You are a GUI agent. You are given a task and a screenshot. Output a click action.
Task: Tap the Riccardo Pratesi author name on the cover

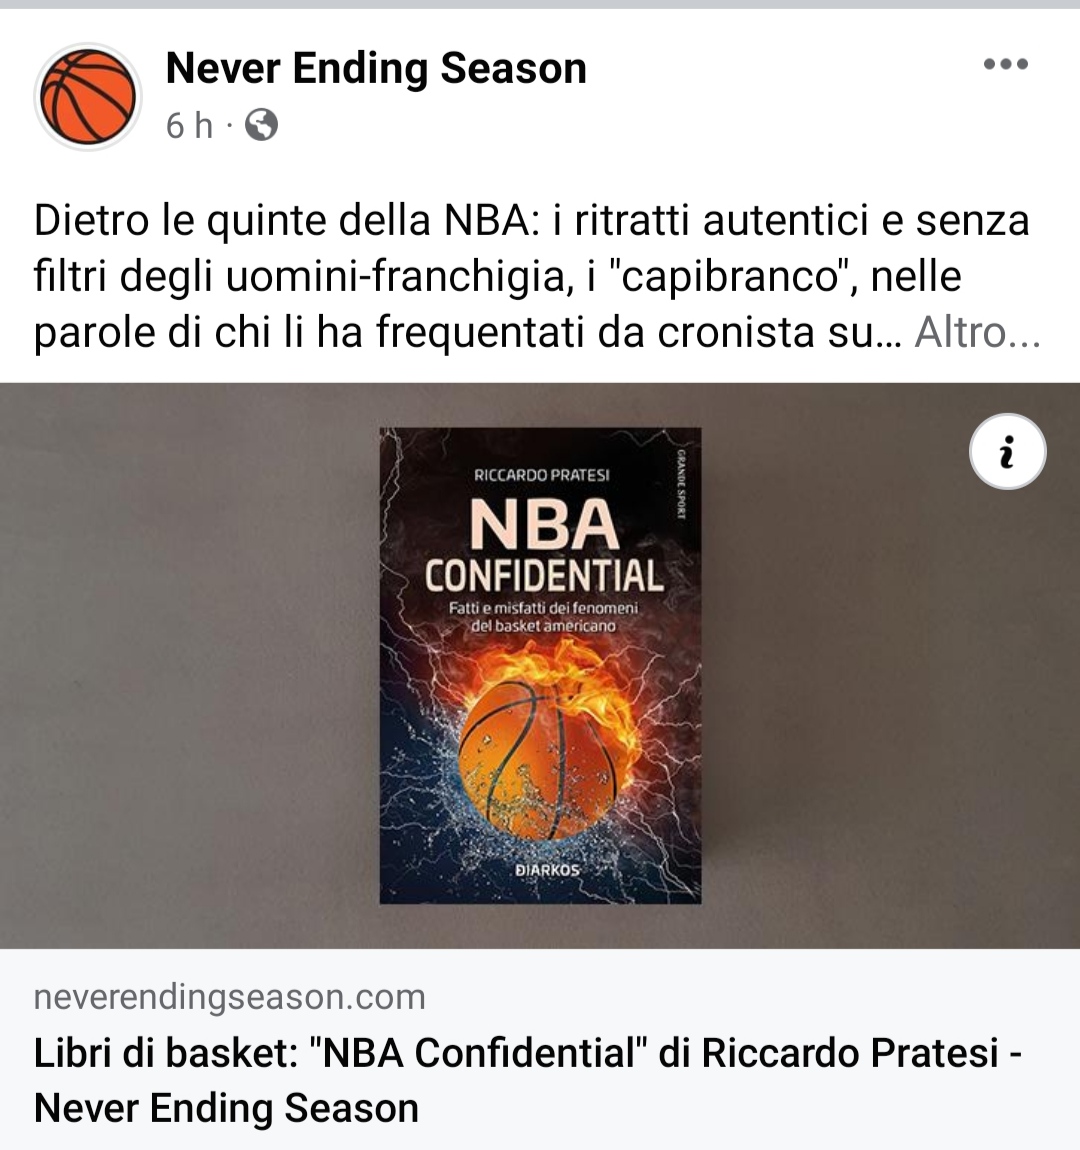(542, 475)
